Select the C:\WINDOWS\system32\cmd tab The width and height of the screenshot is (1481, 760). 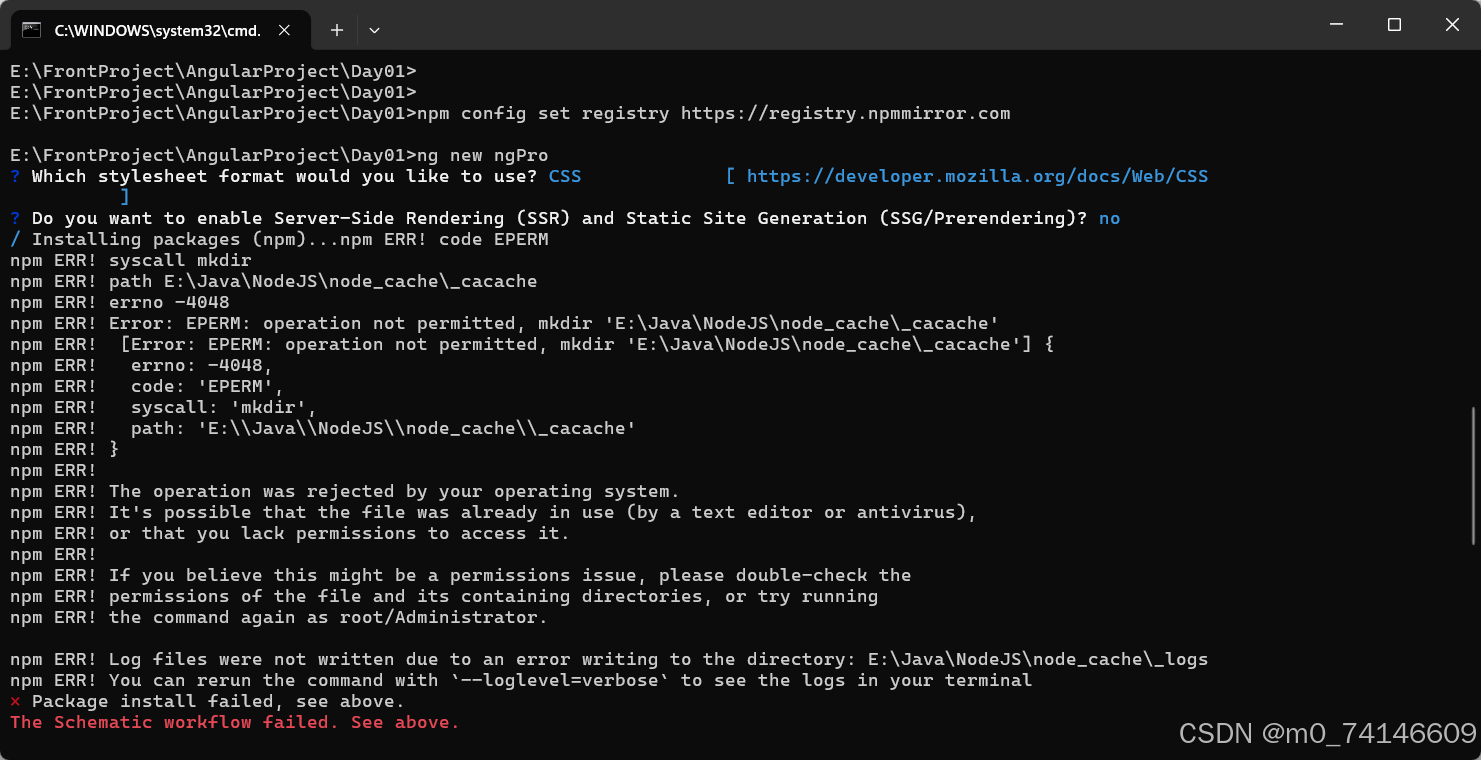pyautogui.click(x=155, y=30)
